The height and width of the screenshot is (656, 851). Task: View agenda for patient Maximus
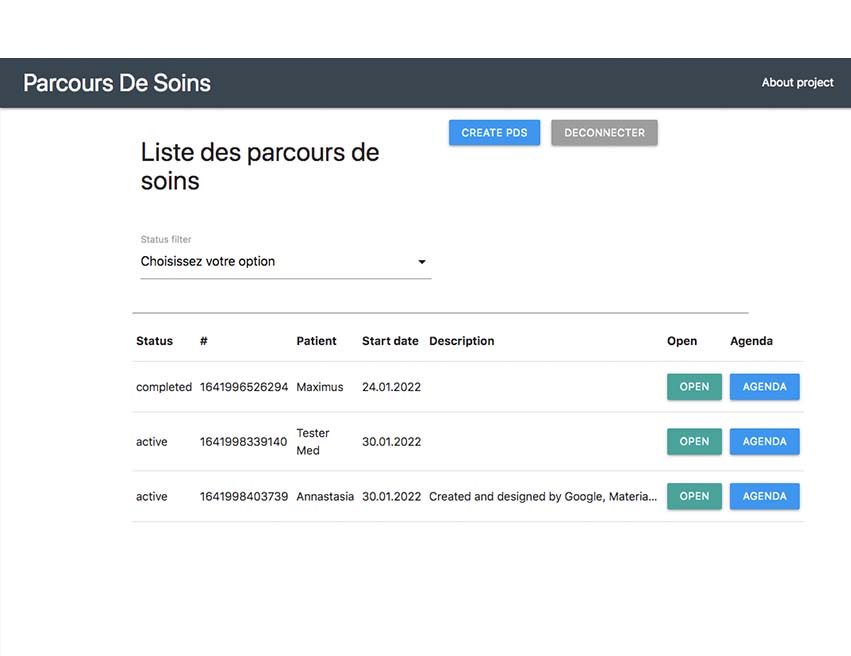coord(764,387)
